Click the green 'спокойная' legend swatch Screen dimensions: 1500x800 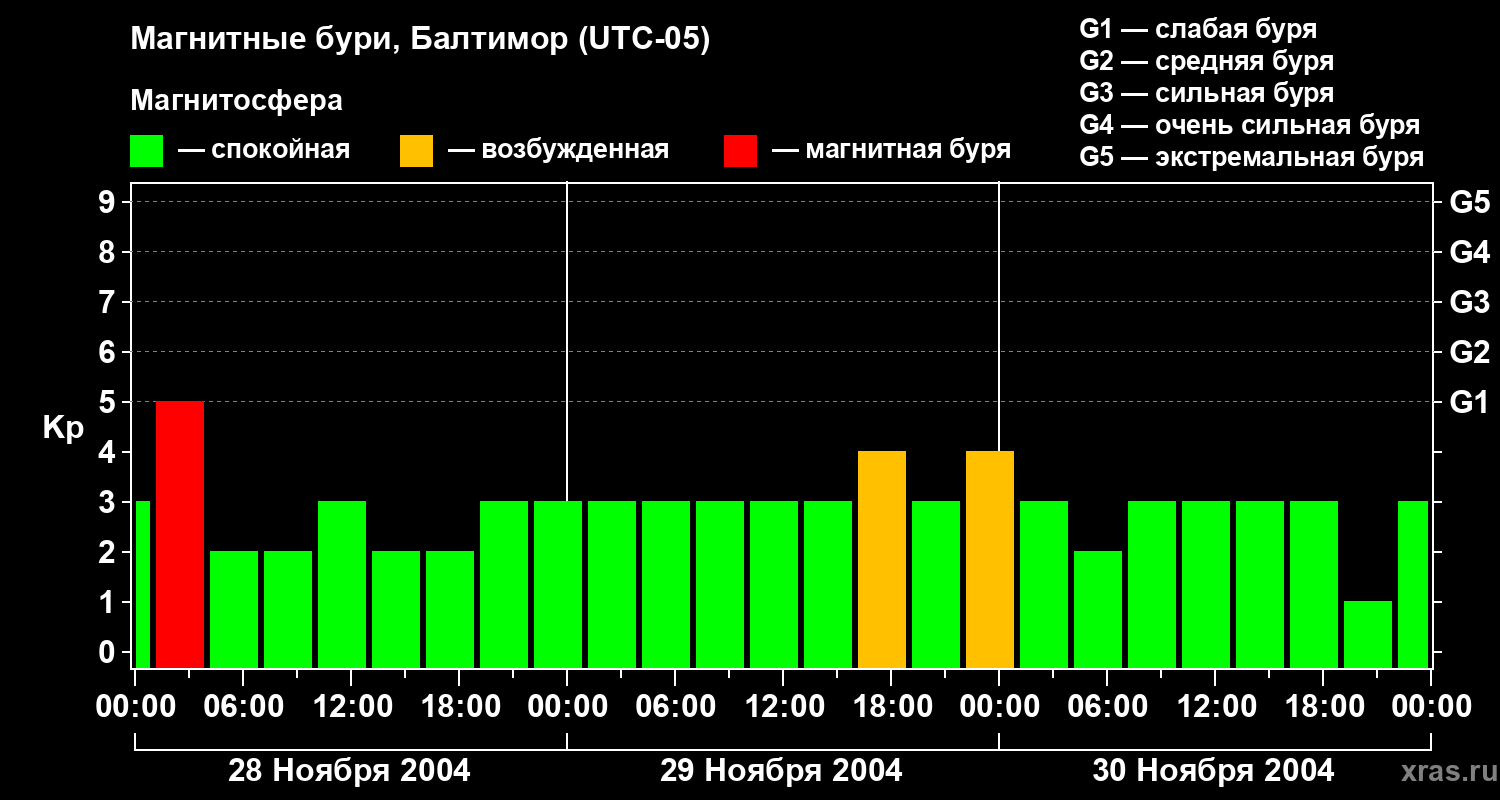146,151
